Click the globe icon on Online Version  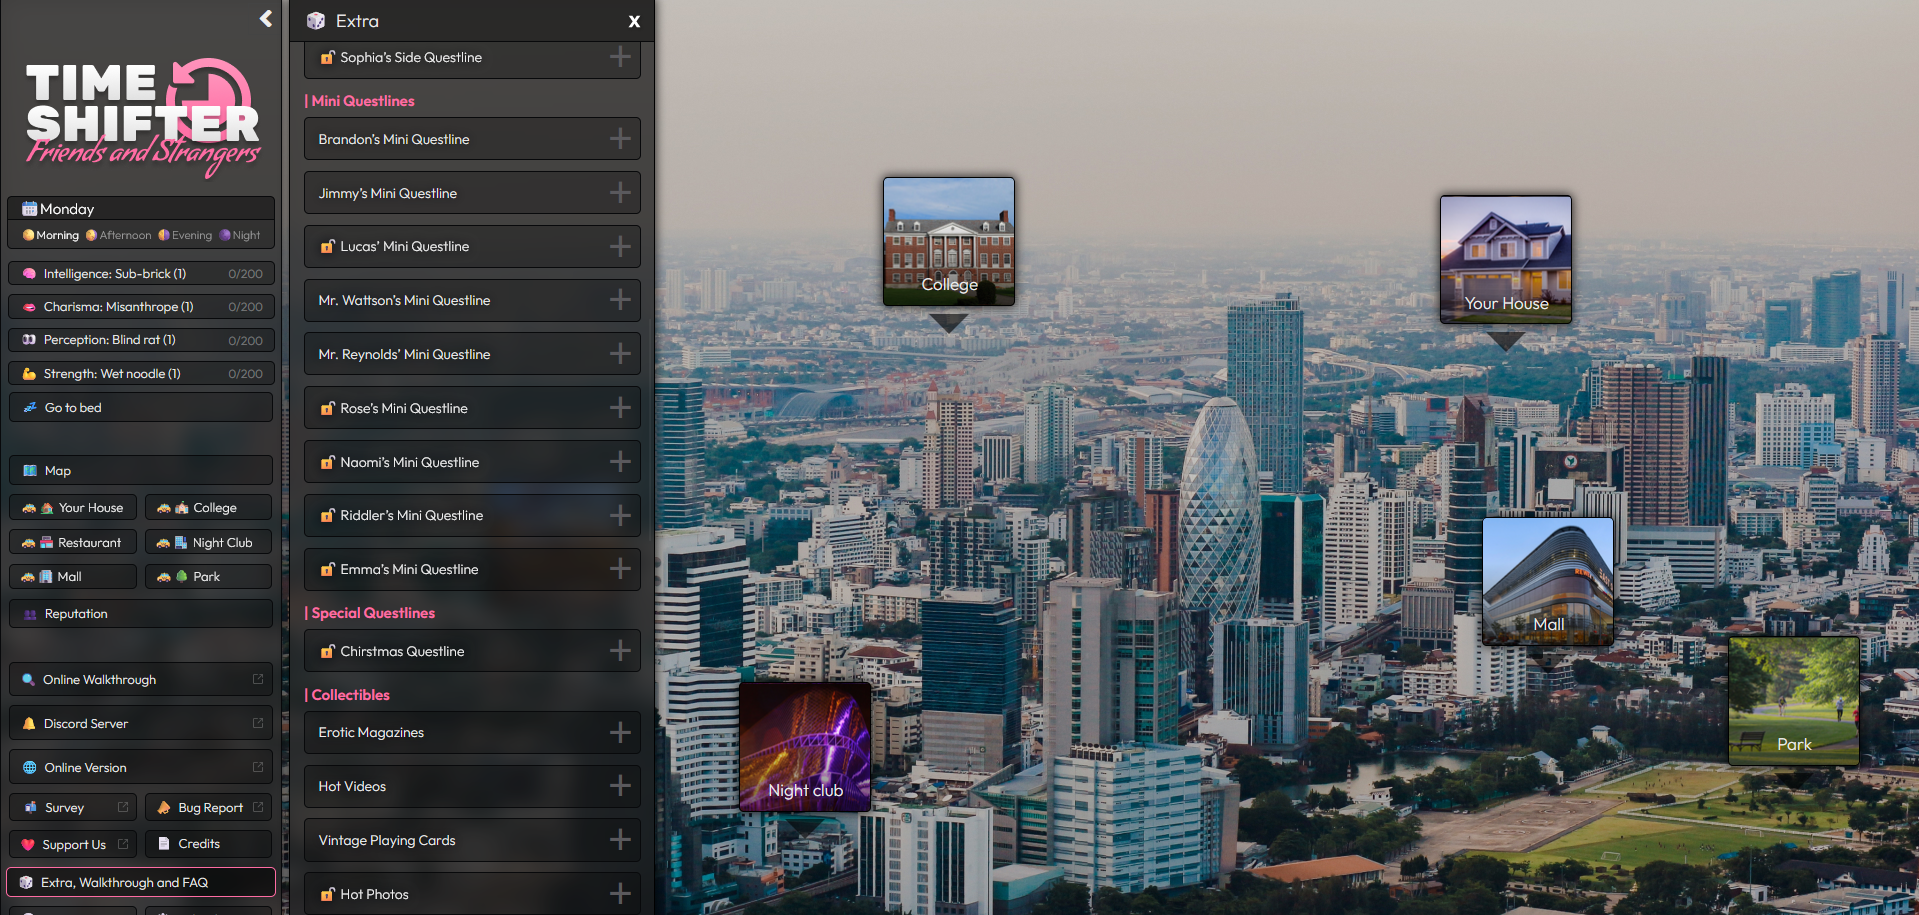(29, 767)
